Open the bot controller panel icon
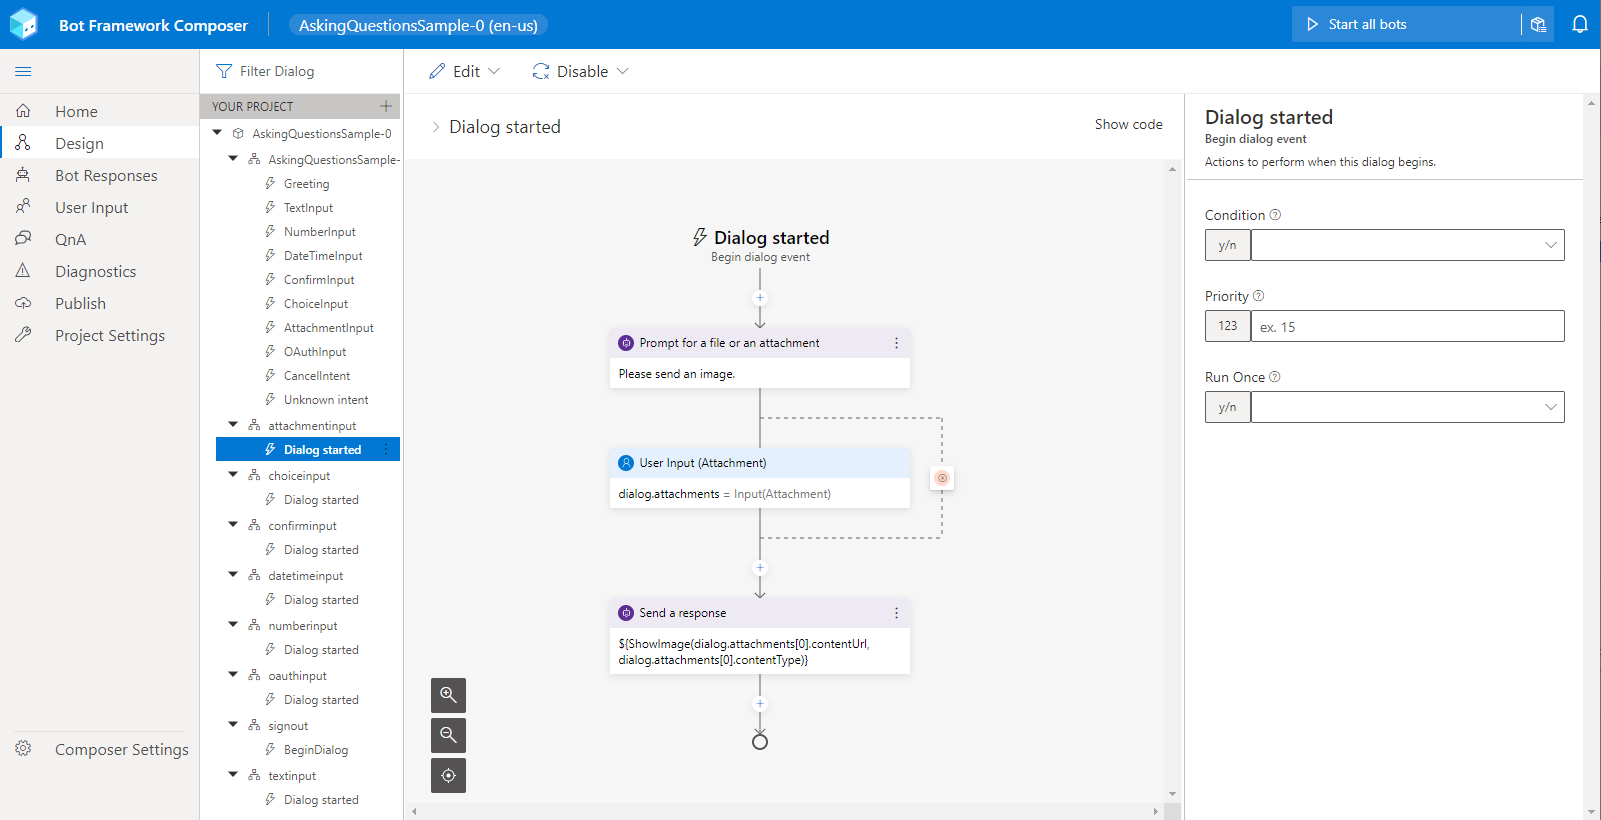 click(x=1538, y=24)
